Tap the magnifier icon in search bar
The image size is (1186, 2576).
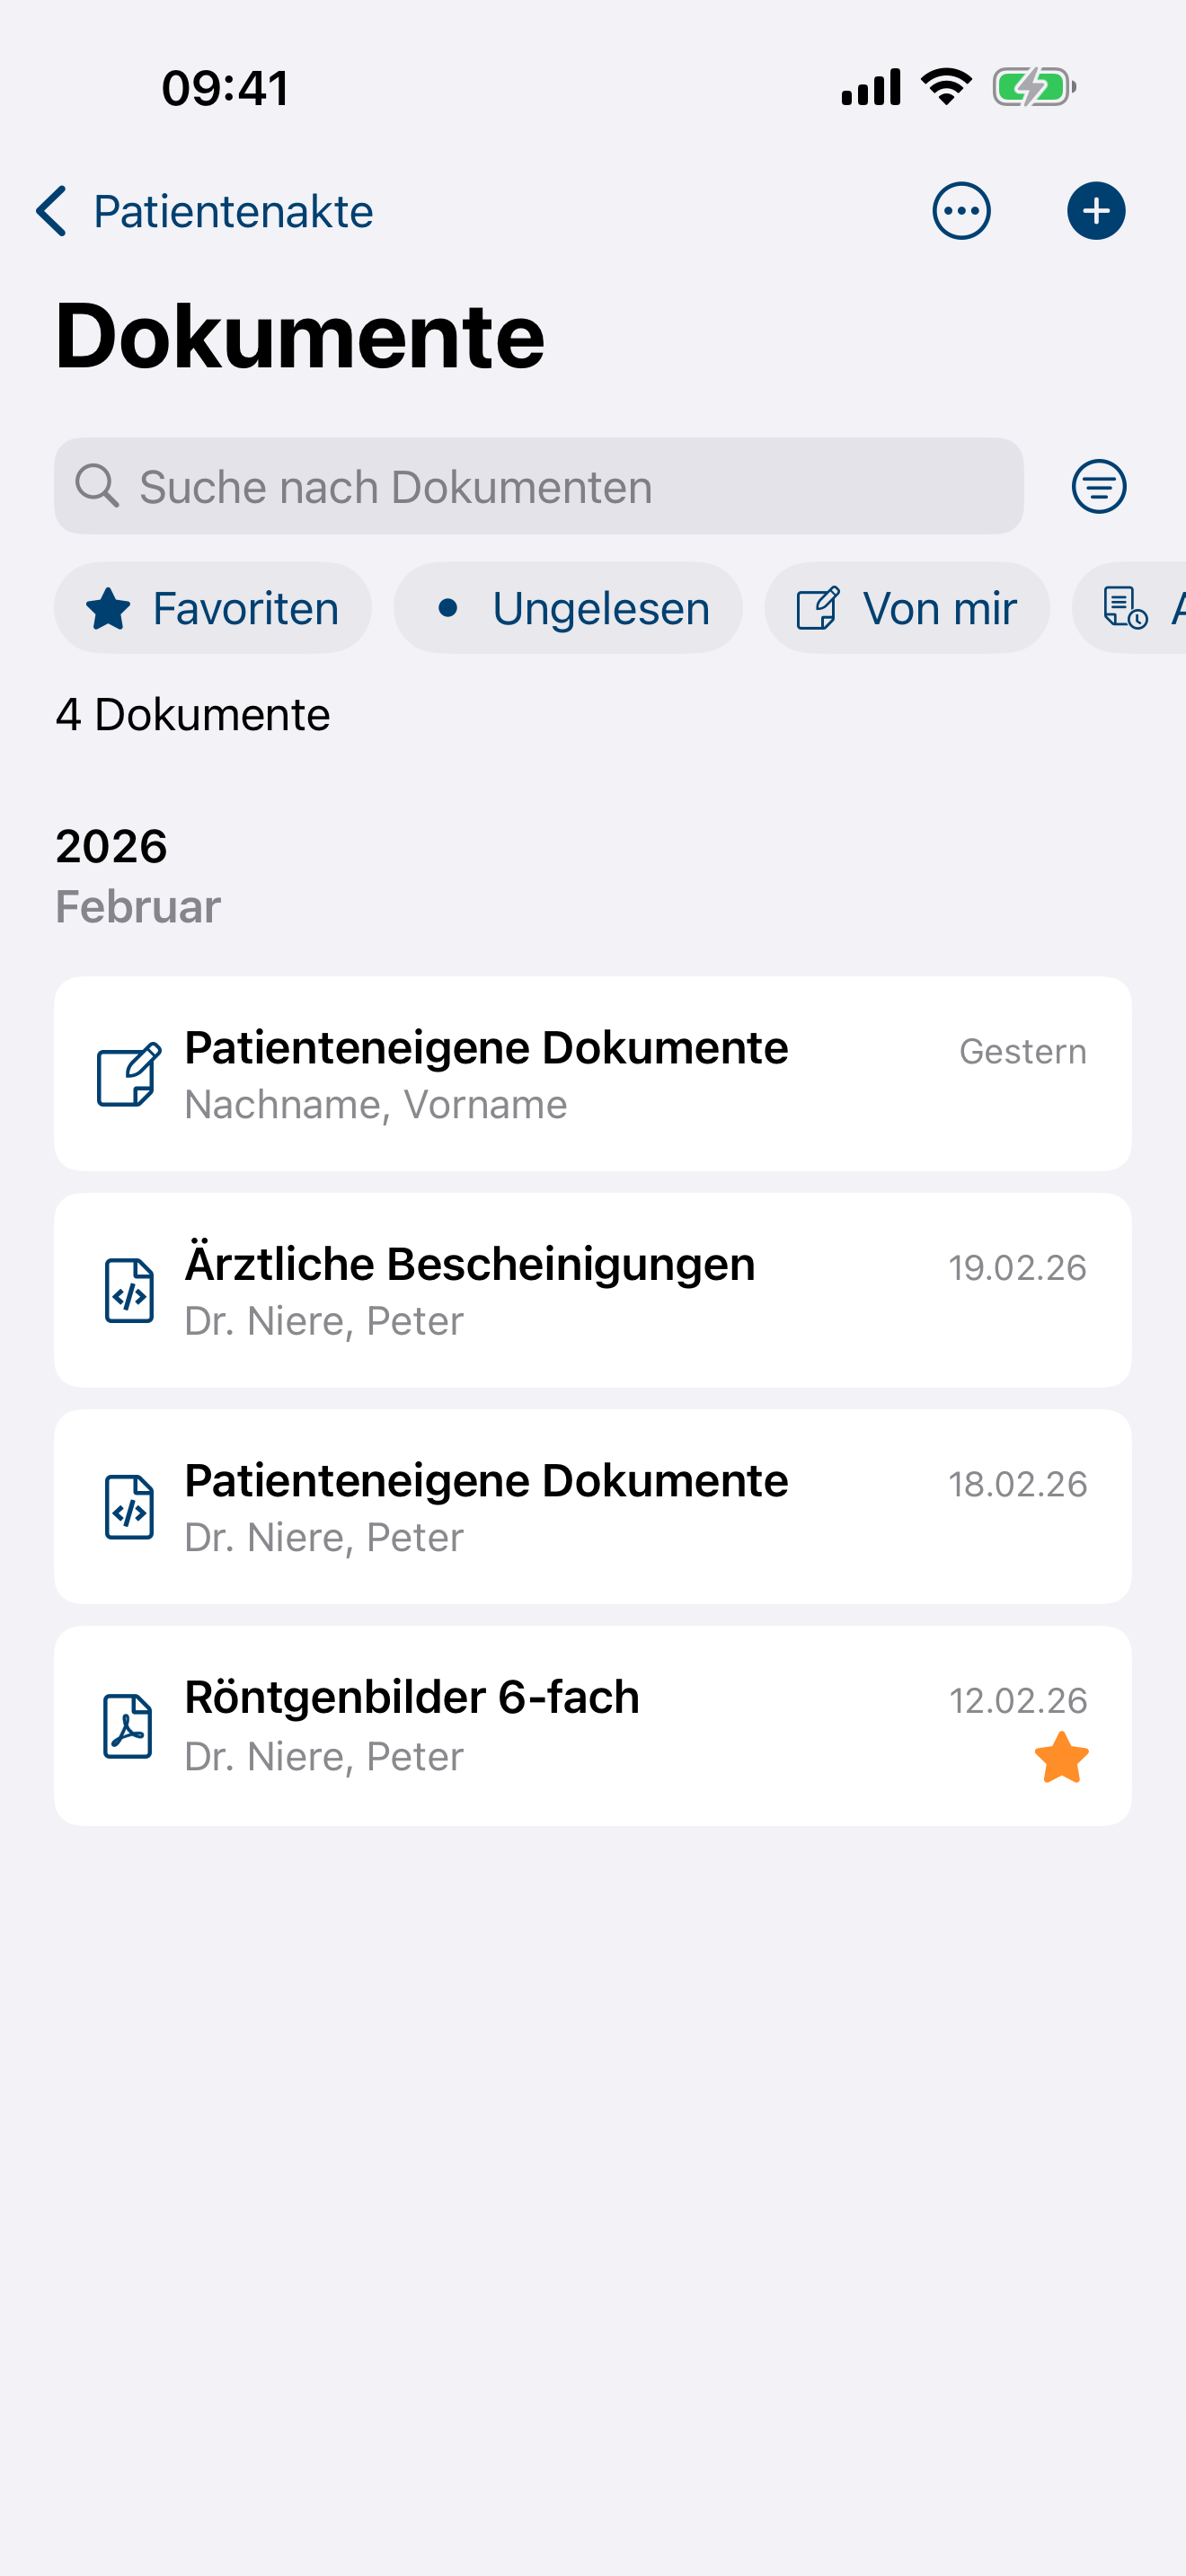coord(97,486)
